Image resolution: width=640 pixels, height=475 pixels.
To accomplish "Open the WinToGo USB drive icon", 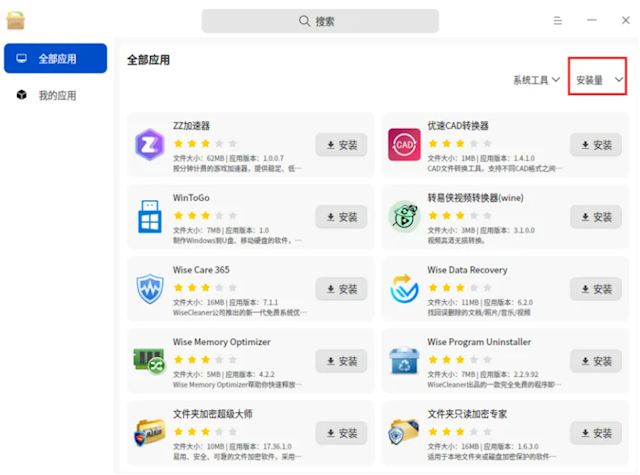I will click(x=150, y=216).
